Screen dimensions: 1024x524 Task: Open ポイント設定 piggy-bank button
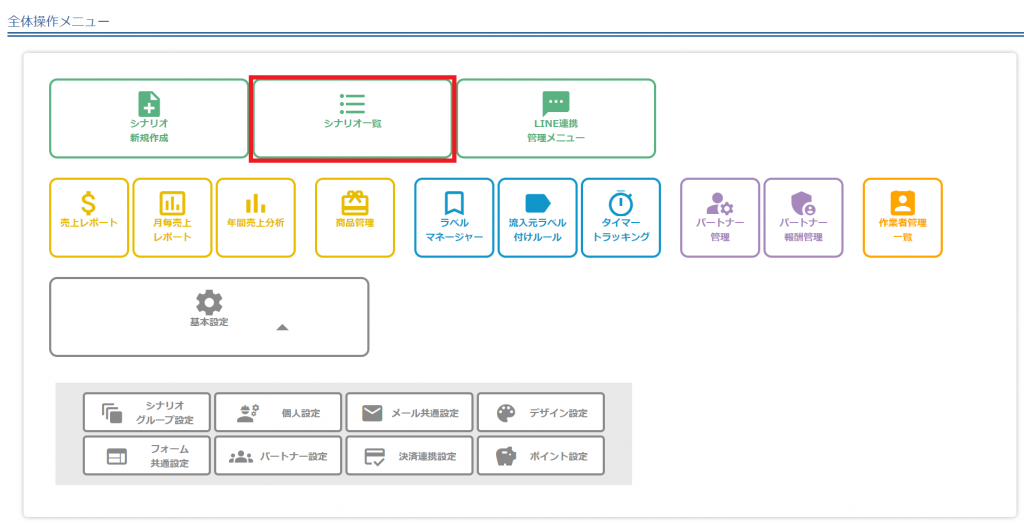click(541, 455)
